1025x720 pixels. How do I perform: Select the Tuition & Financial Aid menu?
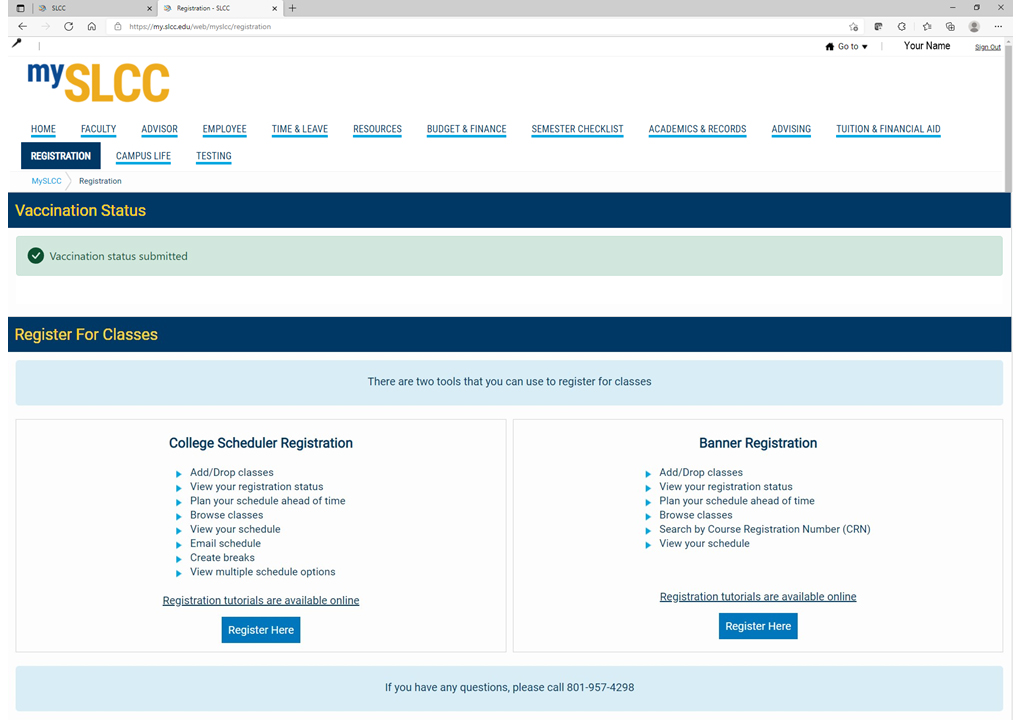click(x=888, y=129)
